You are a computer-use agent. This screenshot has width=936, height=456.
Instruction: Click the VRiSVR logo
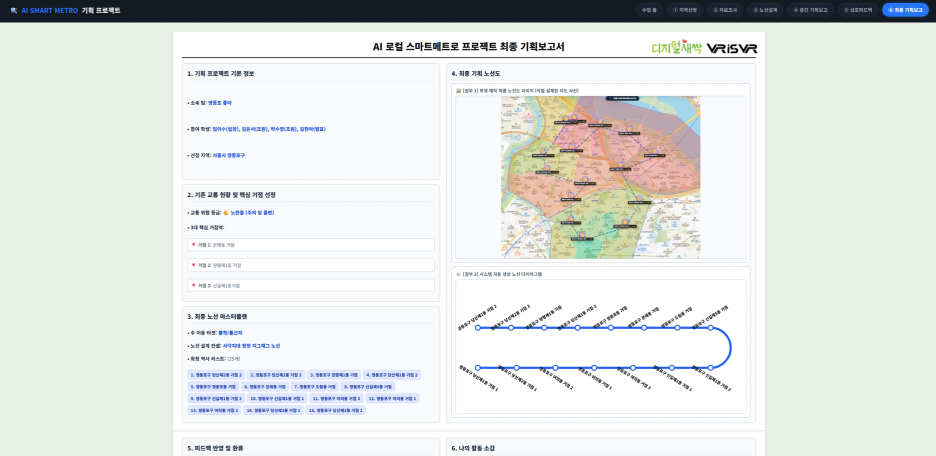731,48
